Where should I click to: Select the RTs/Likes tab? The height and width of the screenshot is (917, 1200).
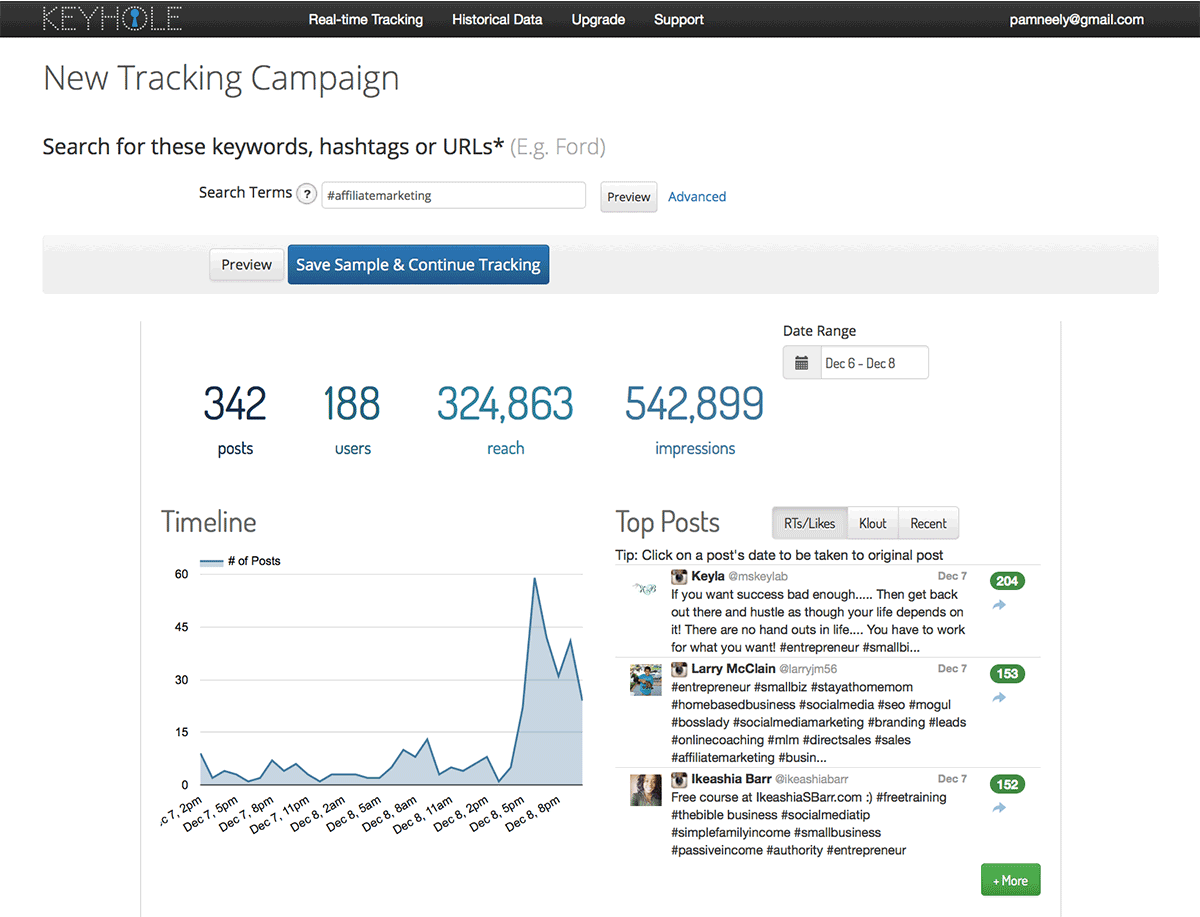pyautogui.click(x=810, y=523)
